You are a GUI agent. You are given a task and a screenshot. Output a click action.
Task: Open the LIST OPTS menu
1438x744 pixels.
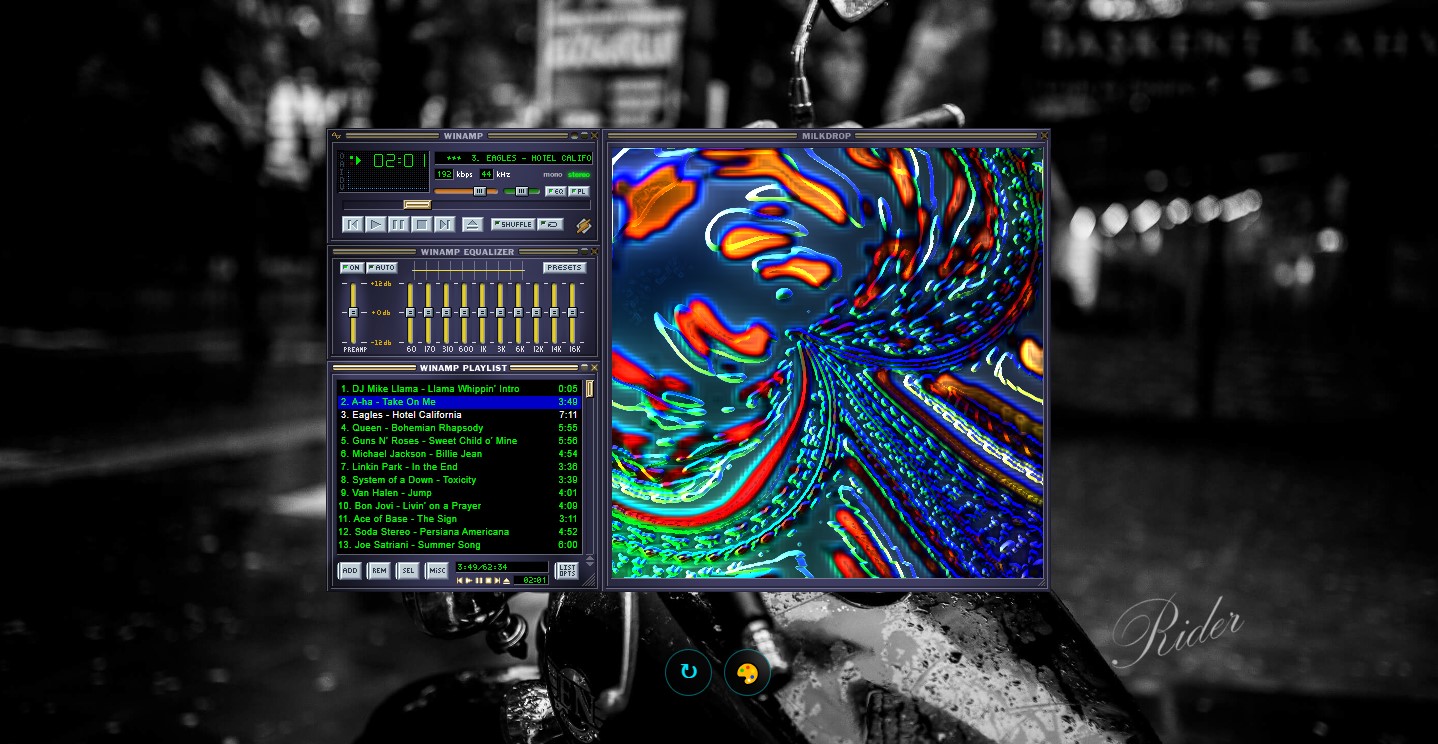pyautogui.click(x=566, y=571)
